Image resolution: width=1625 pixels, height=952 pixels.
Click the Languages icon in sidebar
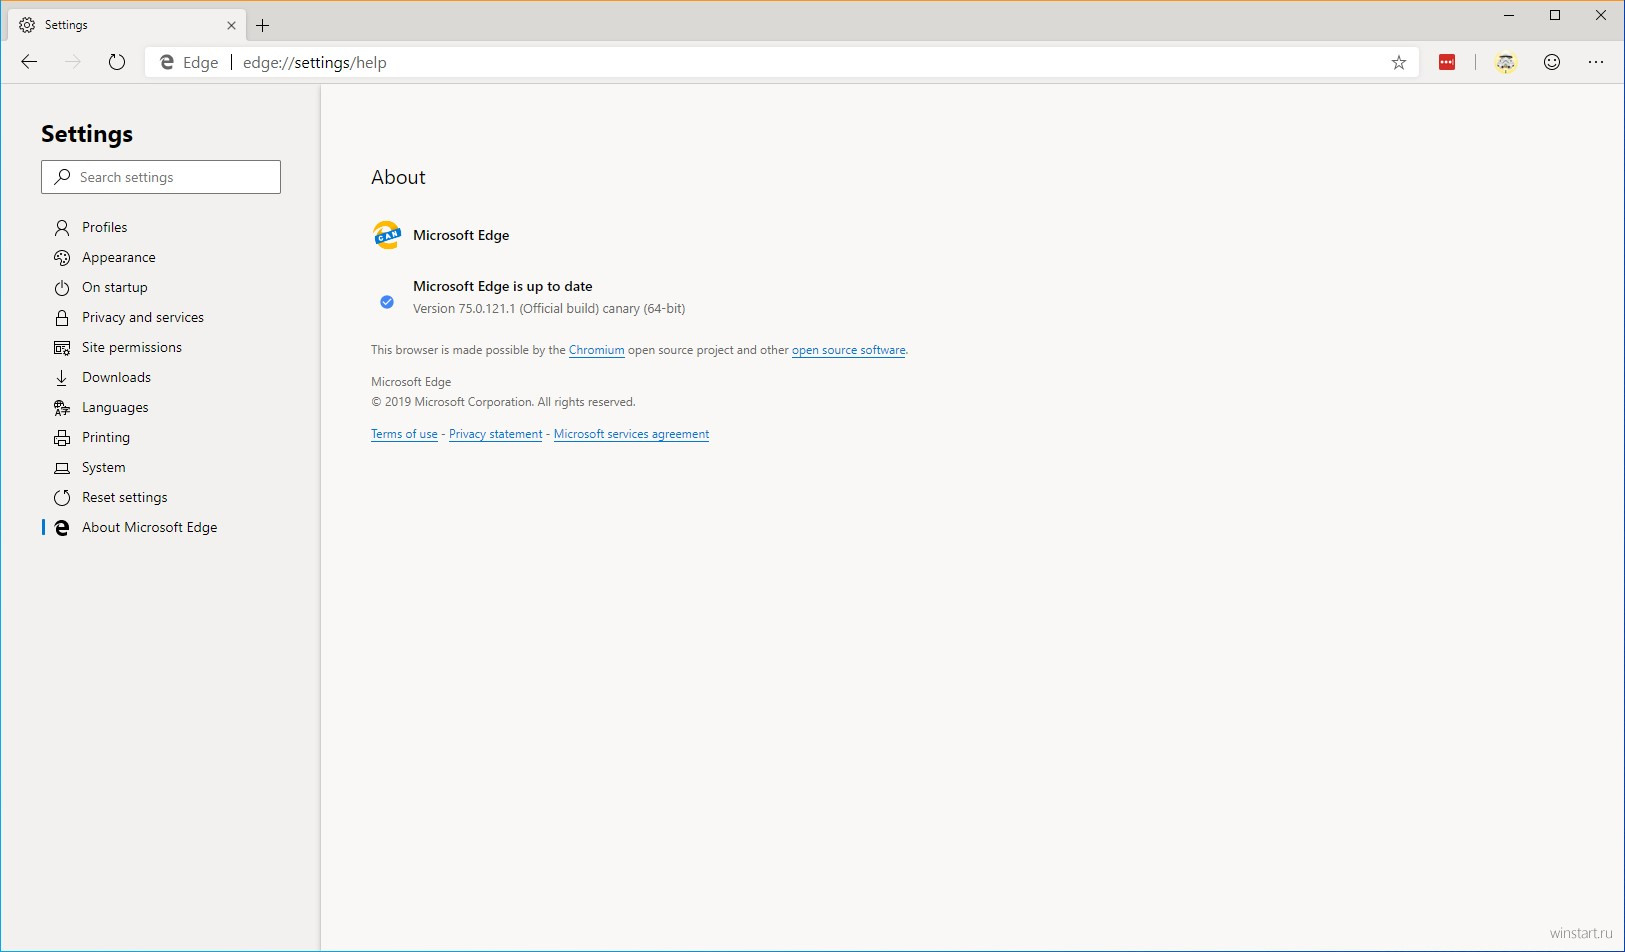(x=62, y=408)
